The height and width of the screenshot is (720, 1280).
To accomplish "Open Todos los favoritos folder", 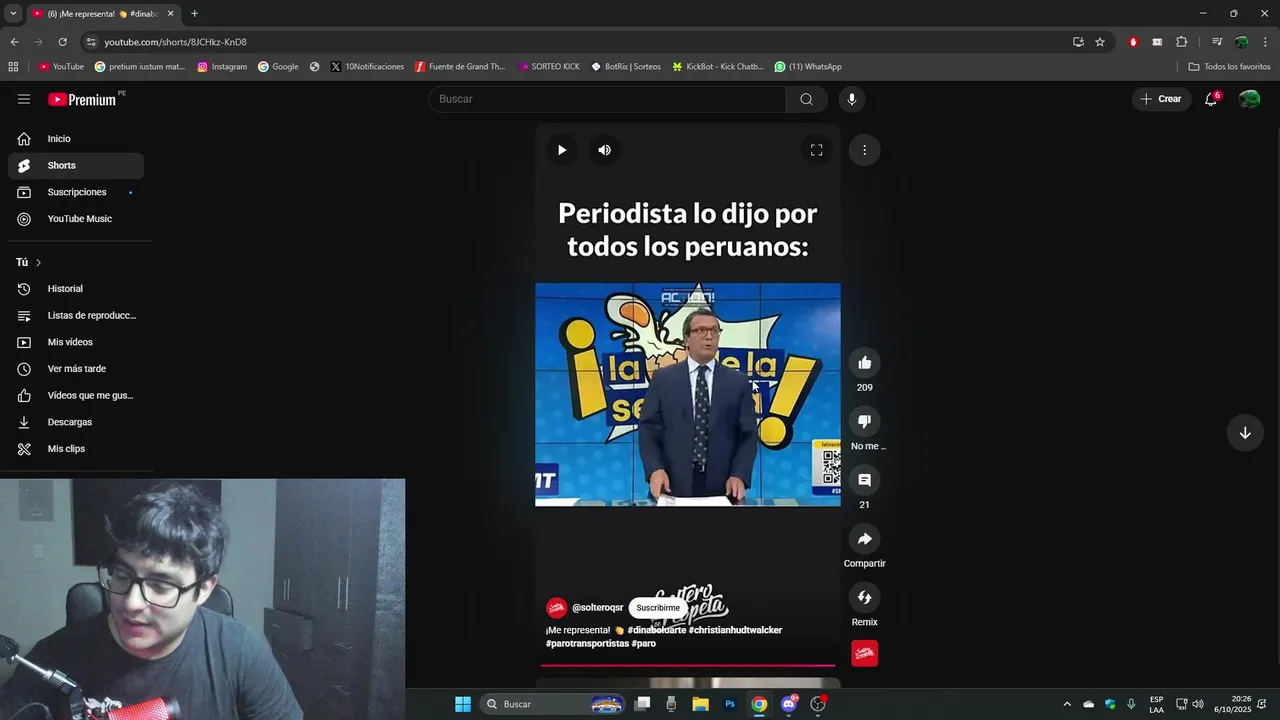I will [1229, 67].
